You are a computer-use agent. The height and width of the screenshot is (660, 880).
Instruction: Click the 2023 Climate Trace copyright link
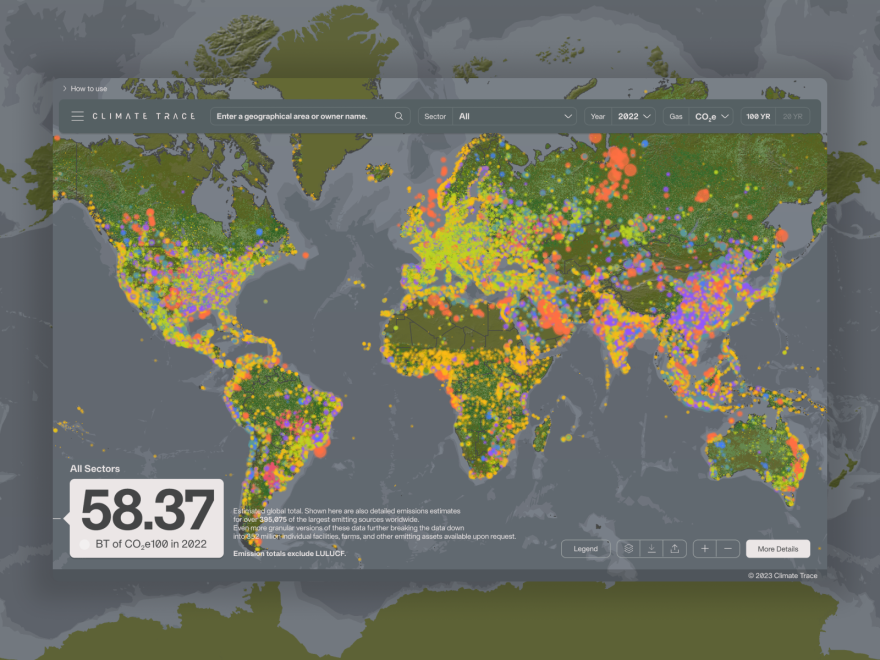coord(783,575)
